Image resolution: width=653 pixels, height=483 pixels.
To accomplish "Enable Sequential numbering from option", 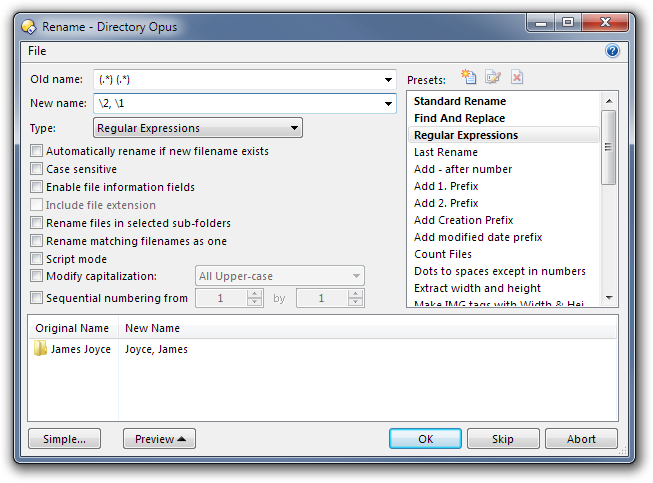I will pos(37,298).
